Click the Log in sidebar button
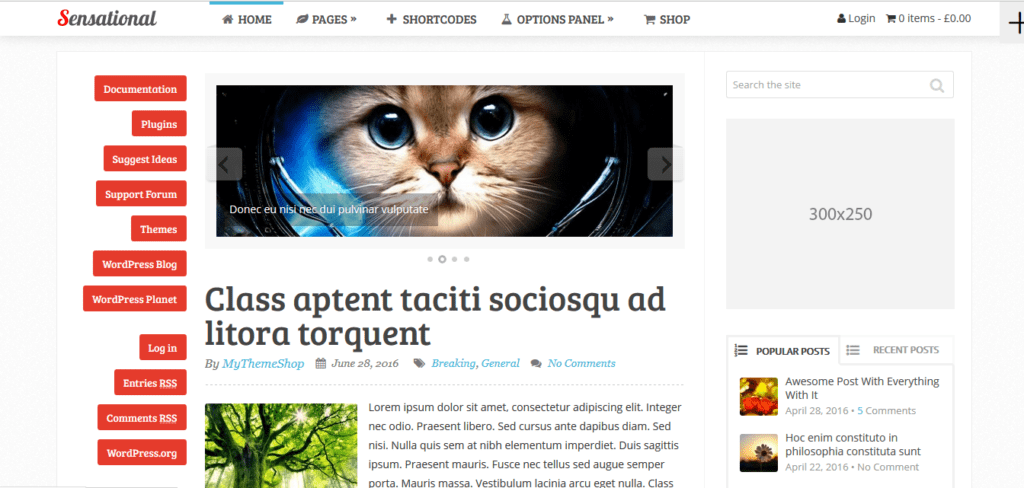This screenshot has height=488, width=1024. (x=163, y=348)
